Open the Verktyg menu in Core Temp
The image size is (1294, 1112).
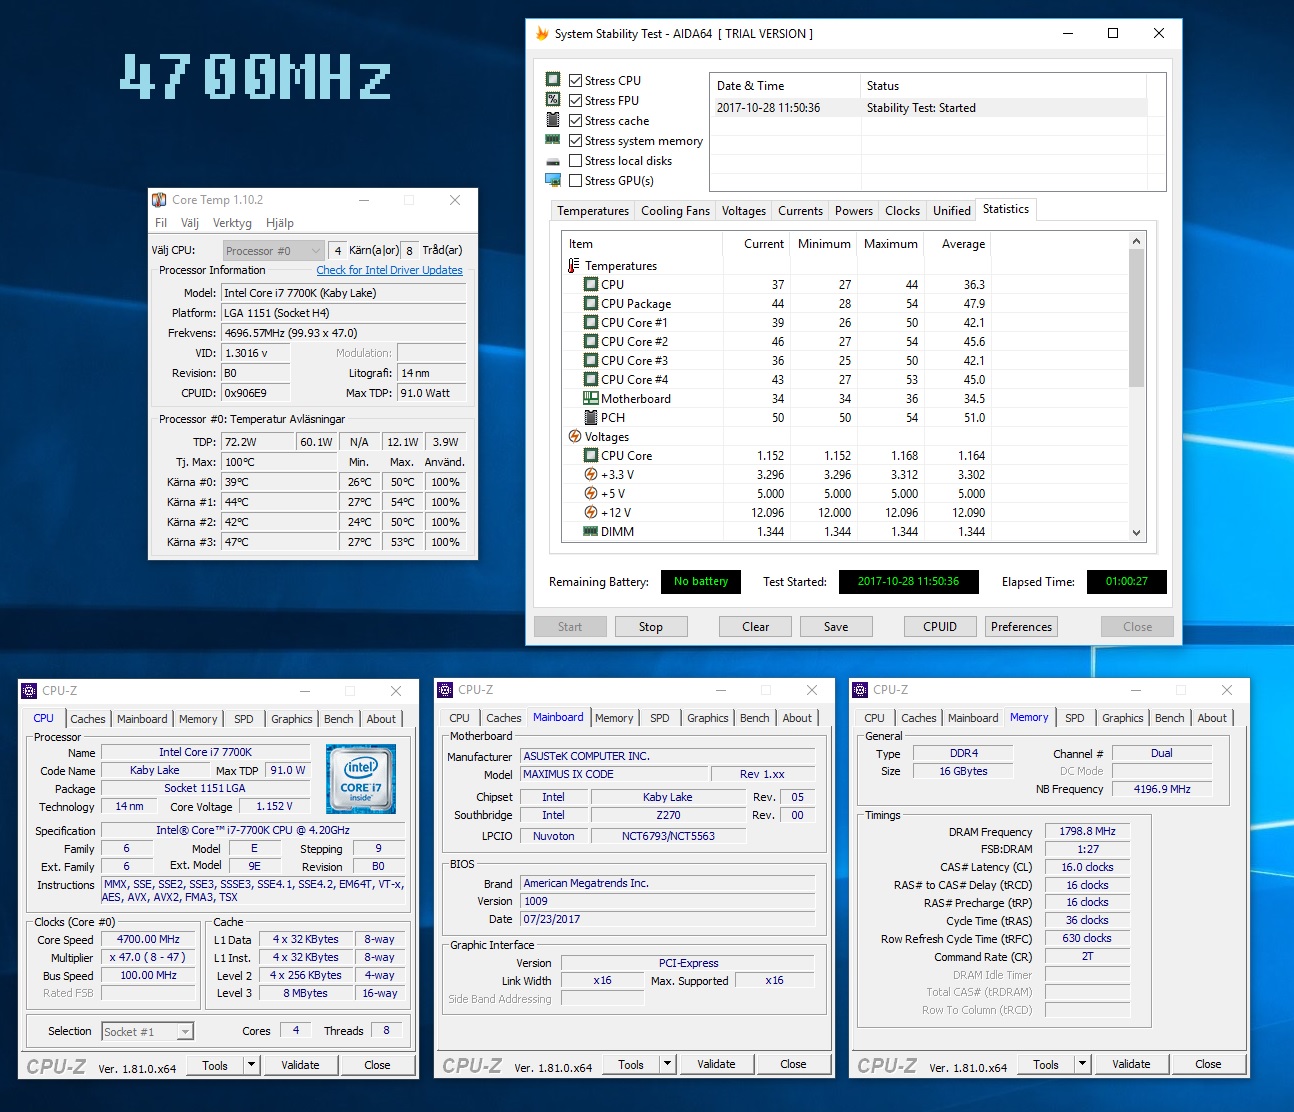coord(232,223)
